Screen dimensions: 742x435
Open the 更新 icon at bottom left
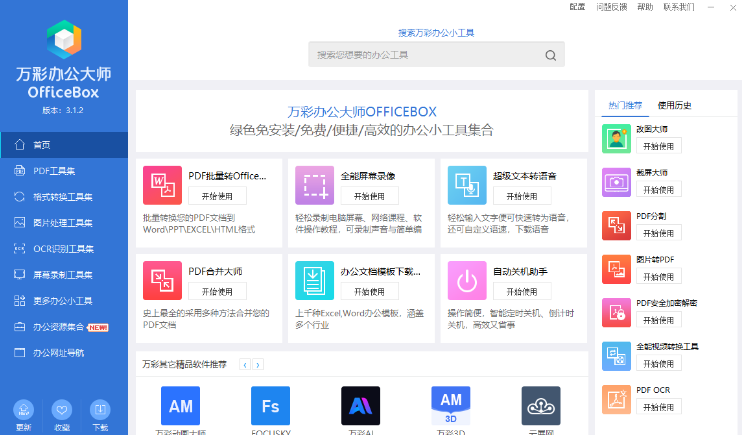click(x=24, y=409)
